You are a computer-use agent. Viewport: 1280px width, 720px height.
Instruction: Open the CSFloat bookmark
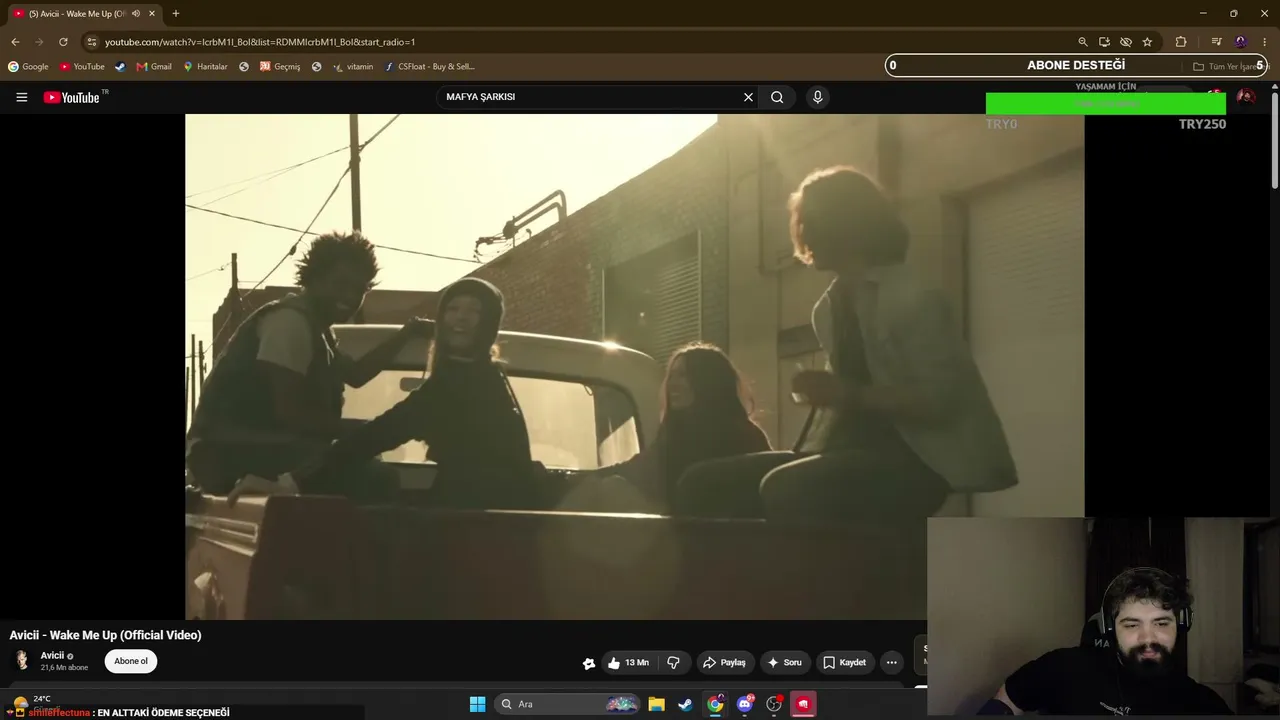click(430, 67)
